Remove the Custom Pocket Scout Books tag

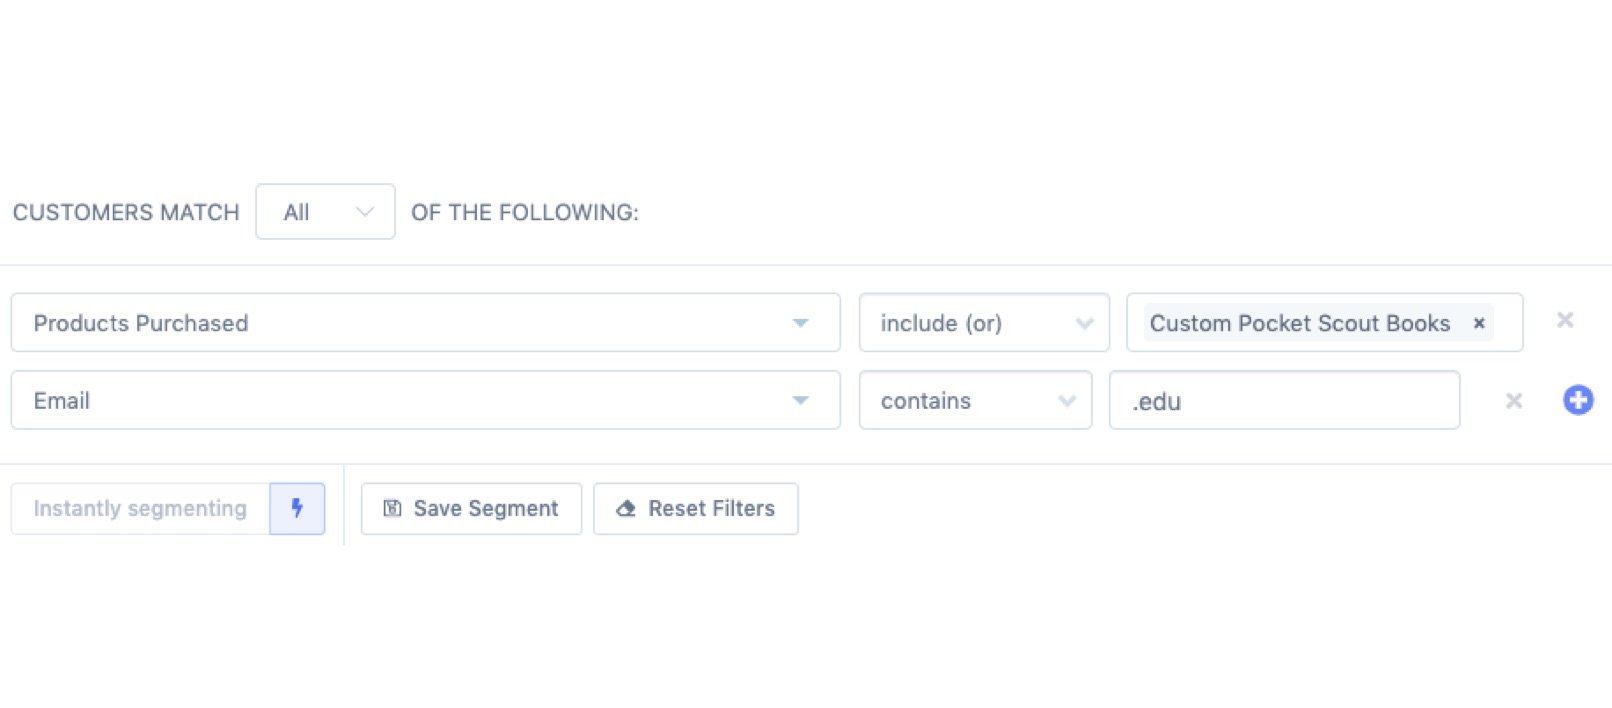(1479, 323)
